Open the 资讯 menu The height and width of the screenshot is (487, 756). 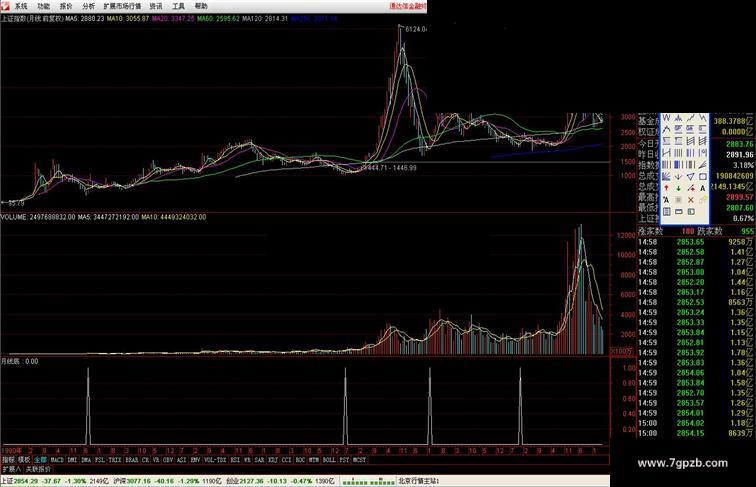[x=156, y=6]
